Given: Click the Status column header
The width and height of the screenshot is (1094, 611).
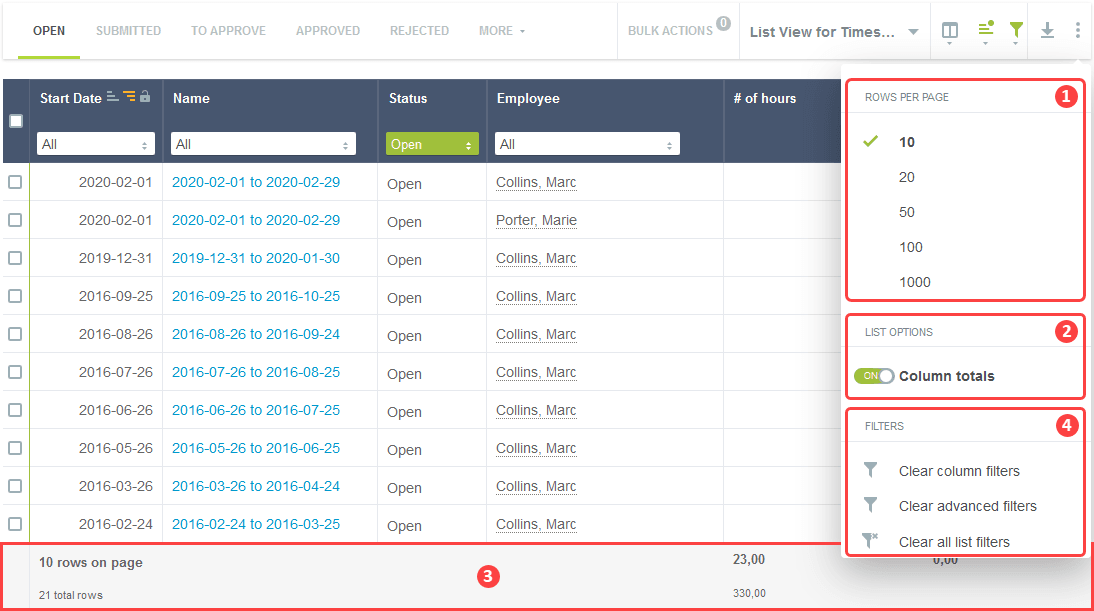Looking at the screenshot, I should pyautogui.click(x=408, y=98).
